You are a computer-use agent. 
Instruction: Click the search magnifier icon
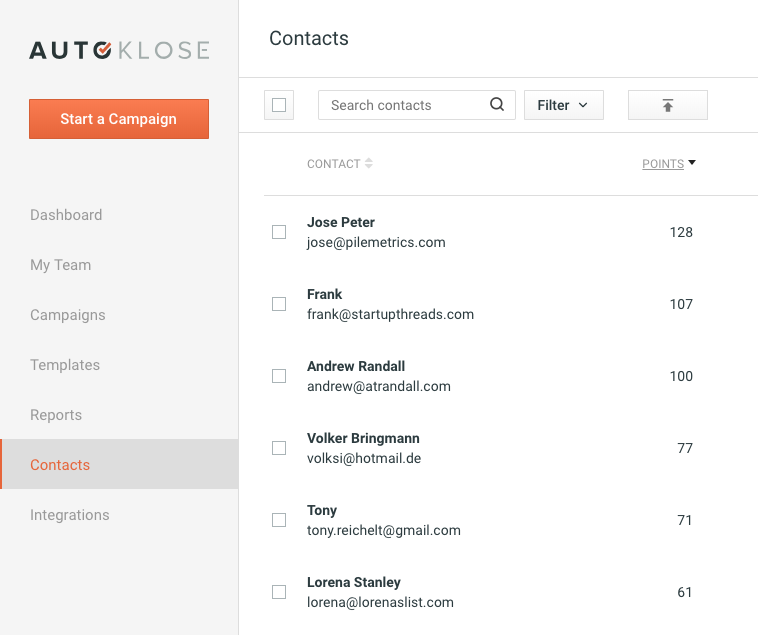pos(497,105)
